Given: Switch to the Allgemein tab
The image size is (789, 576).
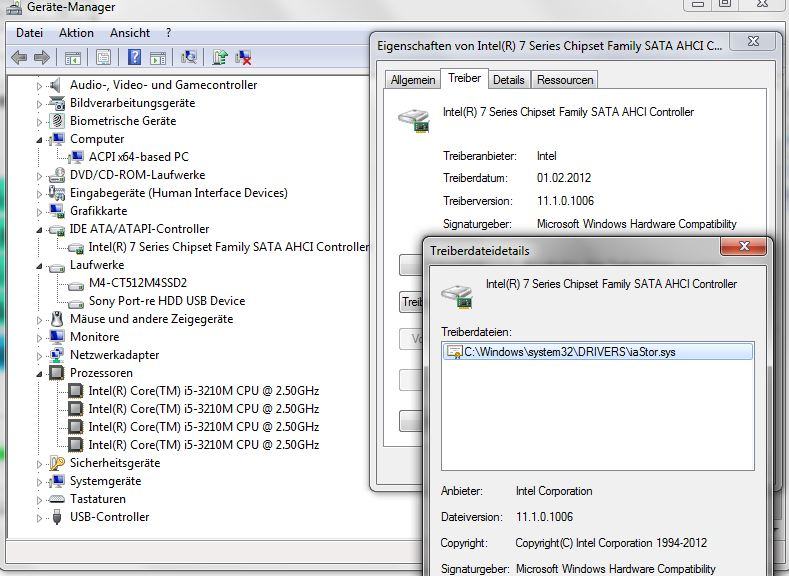Looking at the screenshot, I should click(x=413, y=80).
